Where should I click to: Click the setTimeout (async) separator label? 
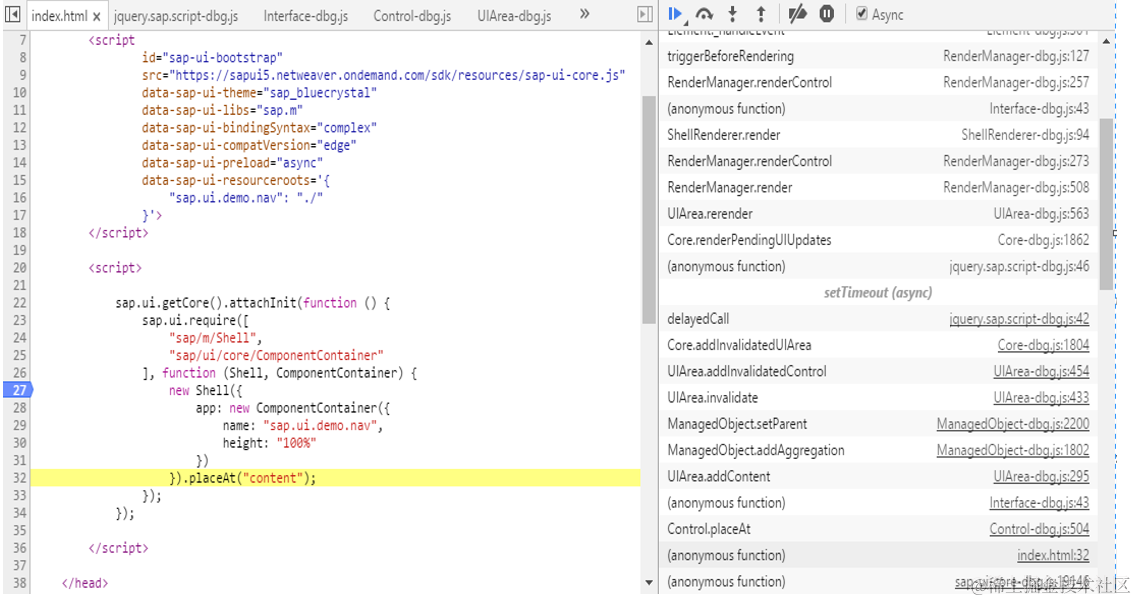coord(878,292)
